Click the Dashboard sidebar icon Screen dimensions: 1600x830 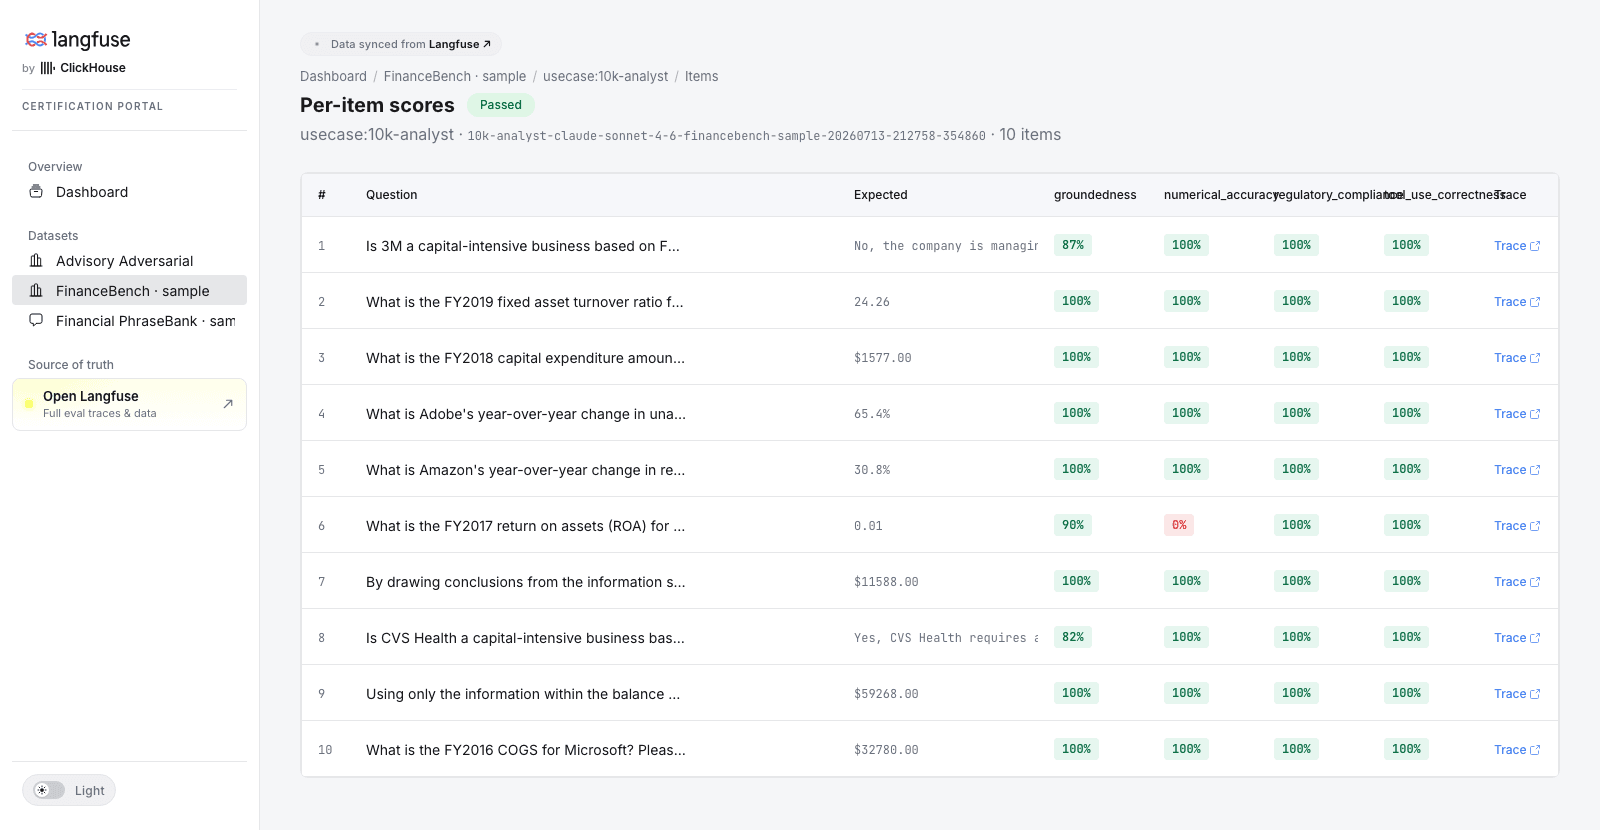click(36, 191)
